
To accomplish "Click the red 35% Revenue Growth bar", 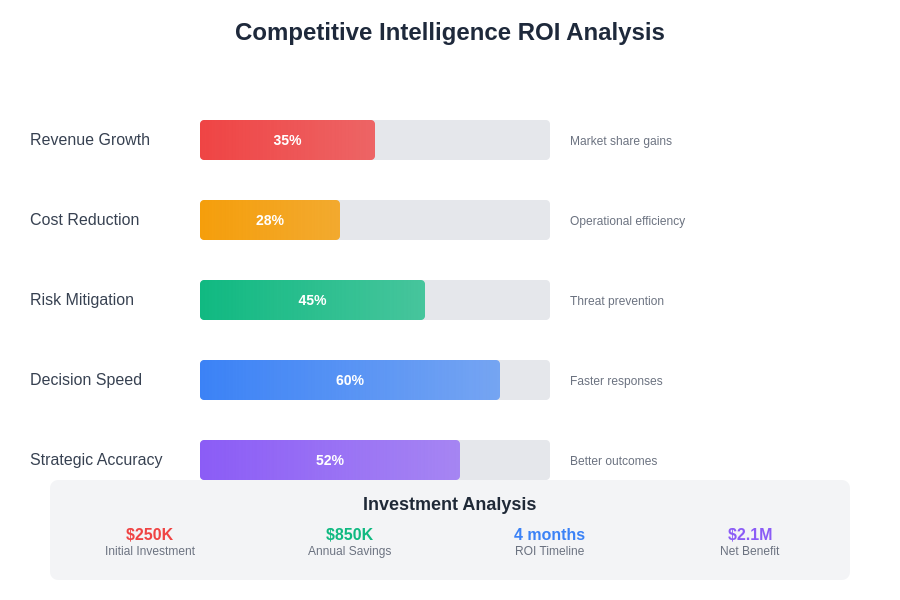I will [287, 140].
